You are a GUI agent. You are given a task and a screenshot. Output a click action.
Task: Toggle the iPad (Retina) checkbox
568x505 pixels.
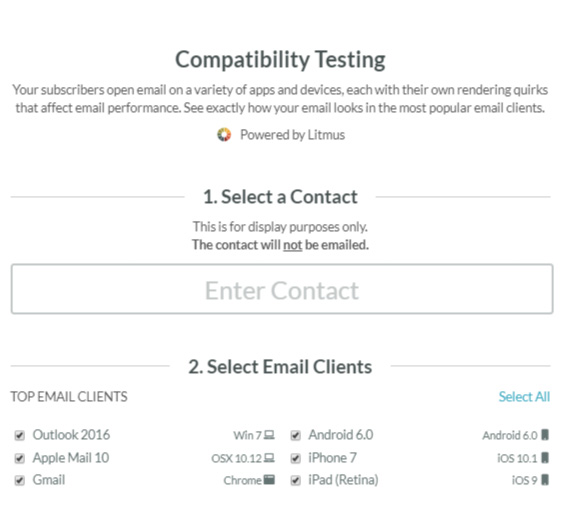pyautogui.click(x=296, y=480)
